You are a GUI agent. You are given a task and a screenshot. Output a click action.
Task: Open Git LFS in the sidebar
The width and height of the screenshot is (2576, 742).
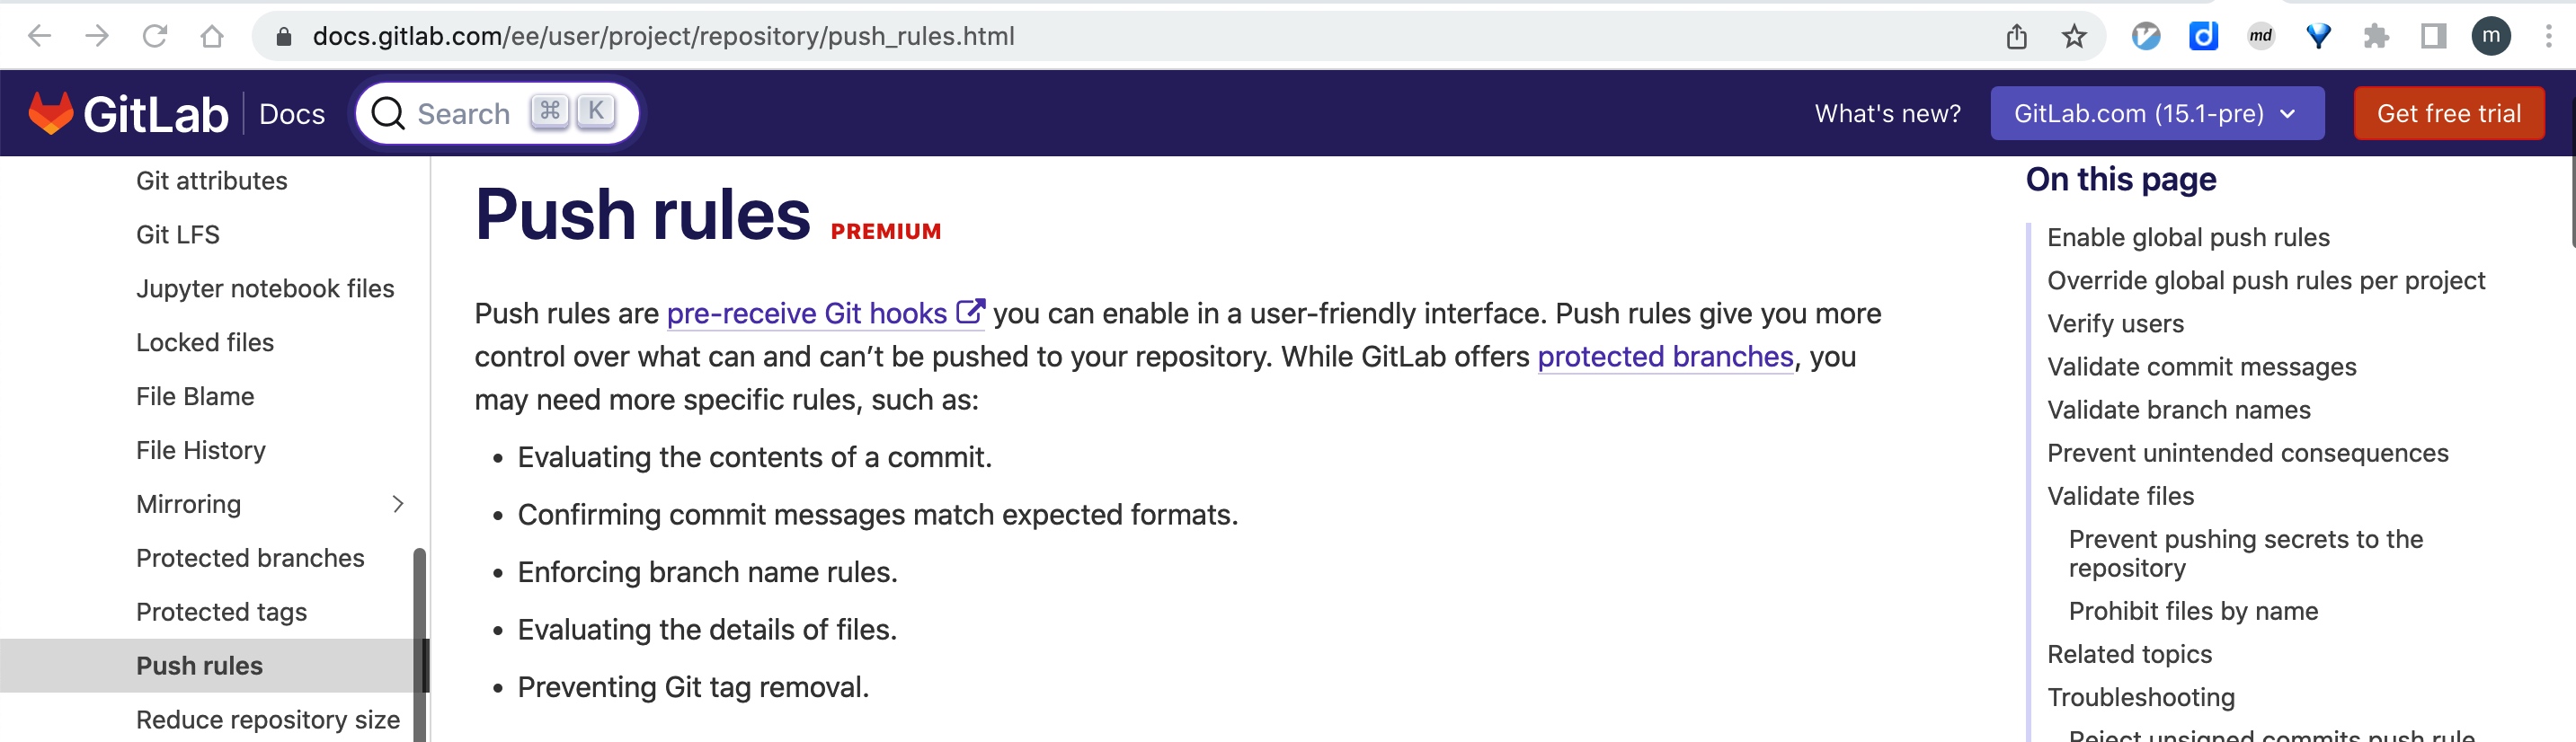(178, 235)
